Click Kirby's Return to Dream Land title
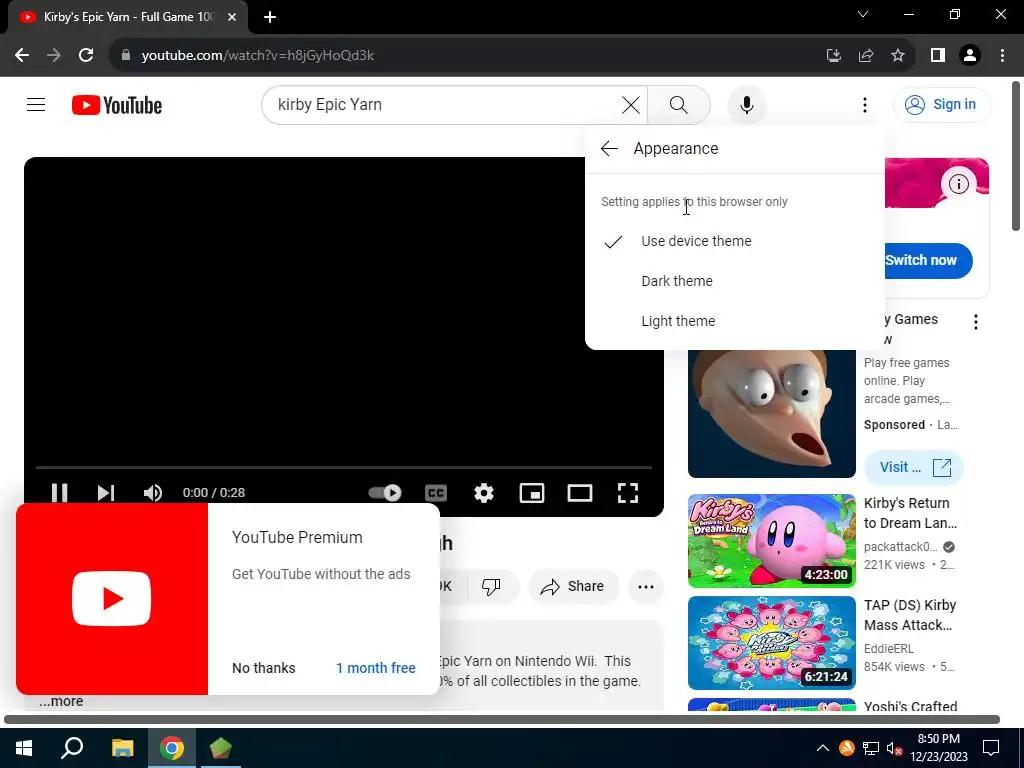 tap(910, 513)
